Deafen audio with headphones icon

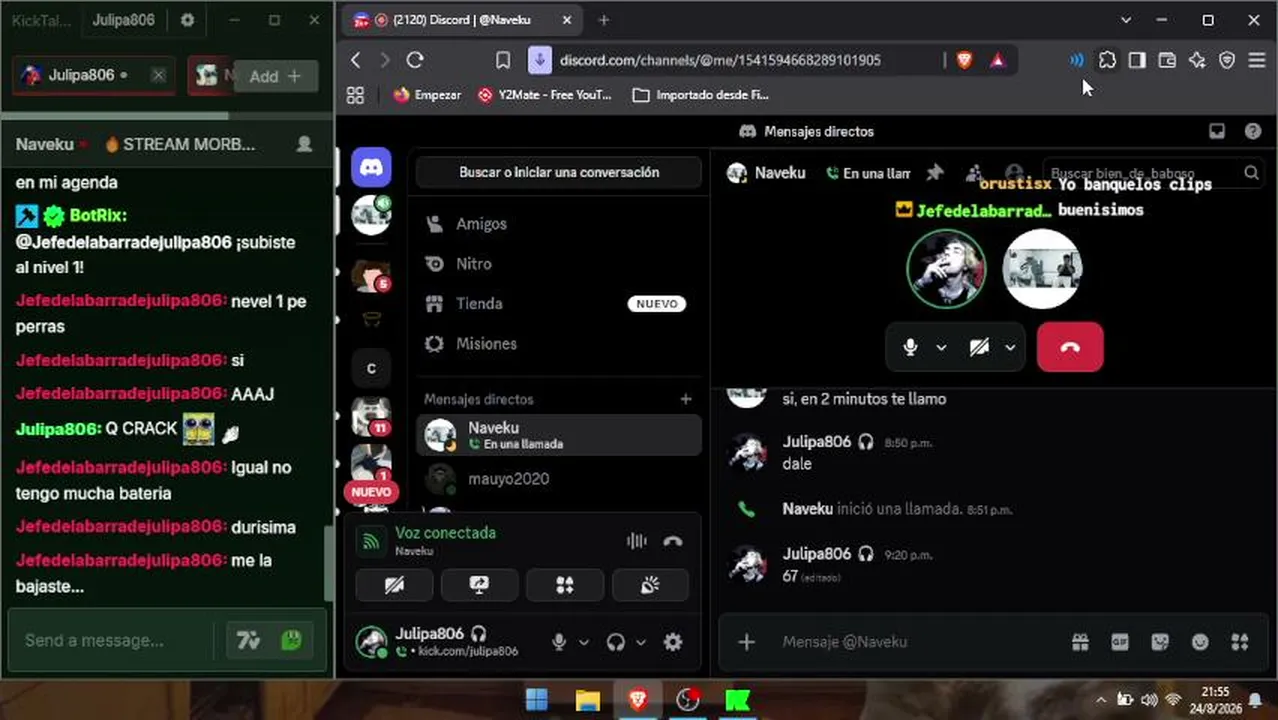coord(616,642)
